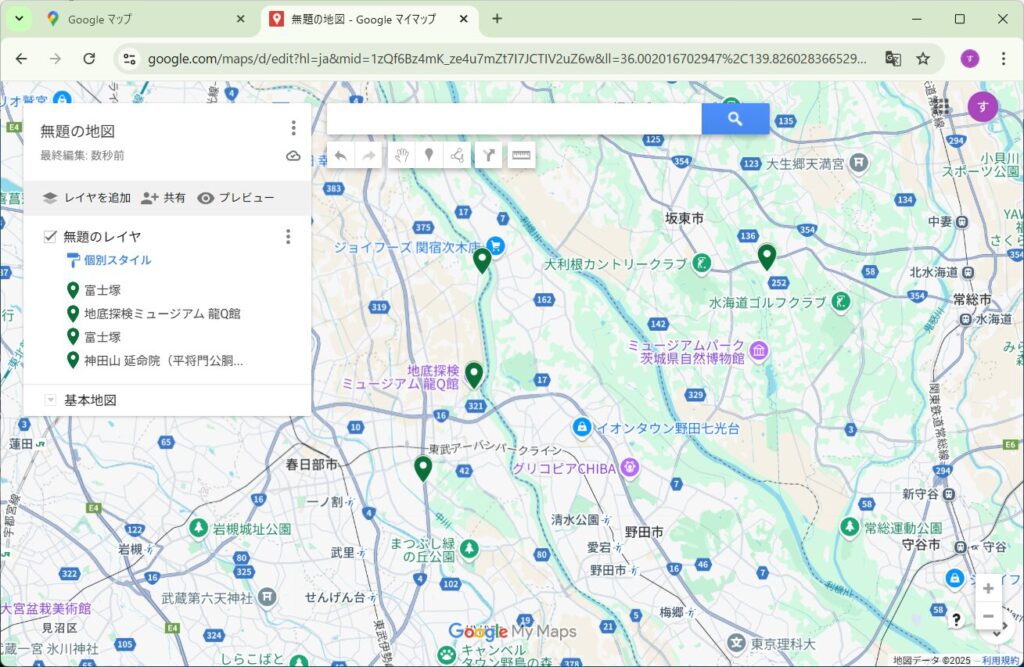Toggle the 無題のレイヤ visibility checkbox

[x=50, y=236]
